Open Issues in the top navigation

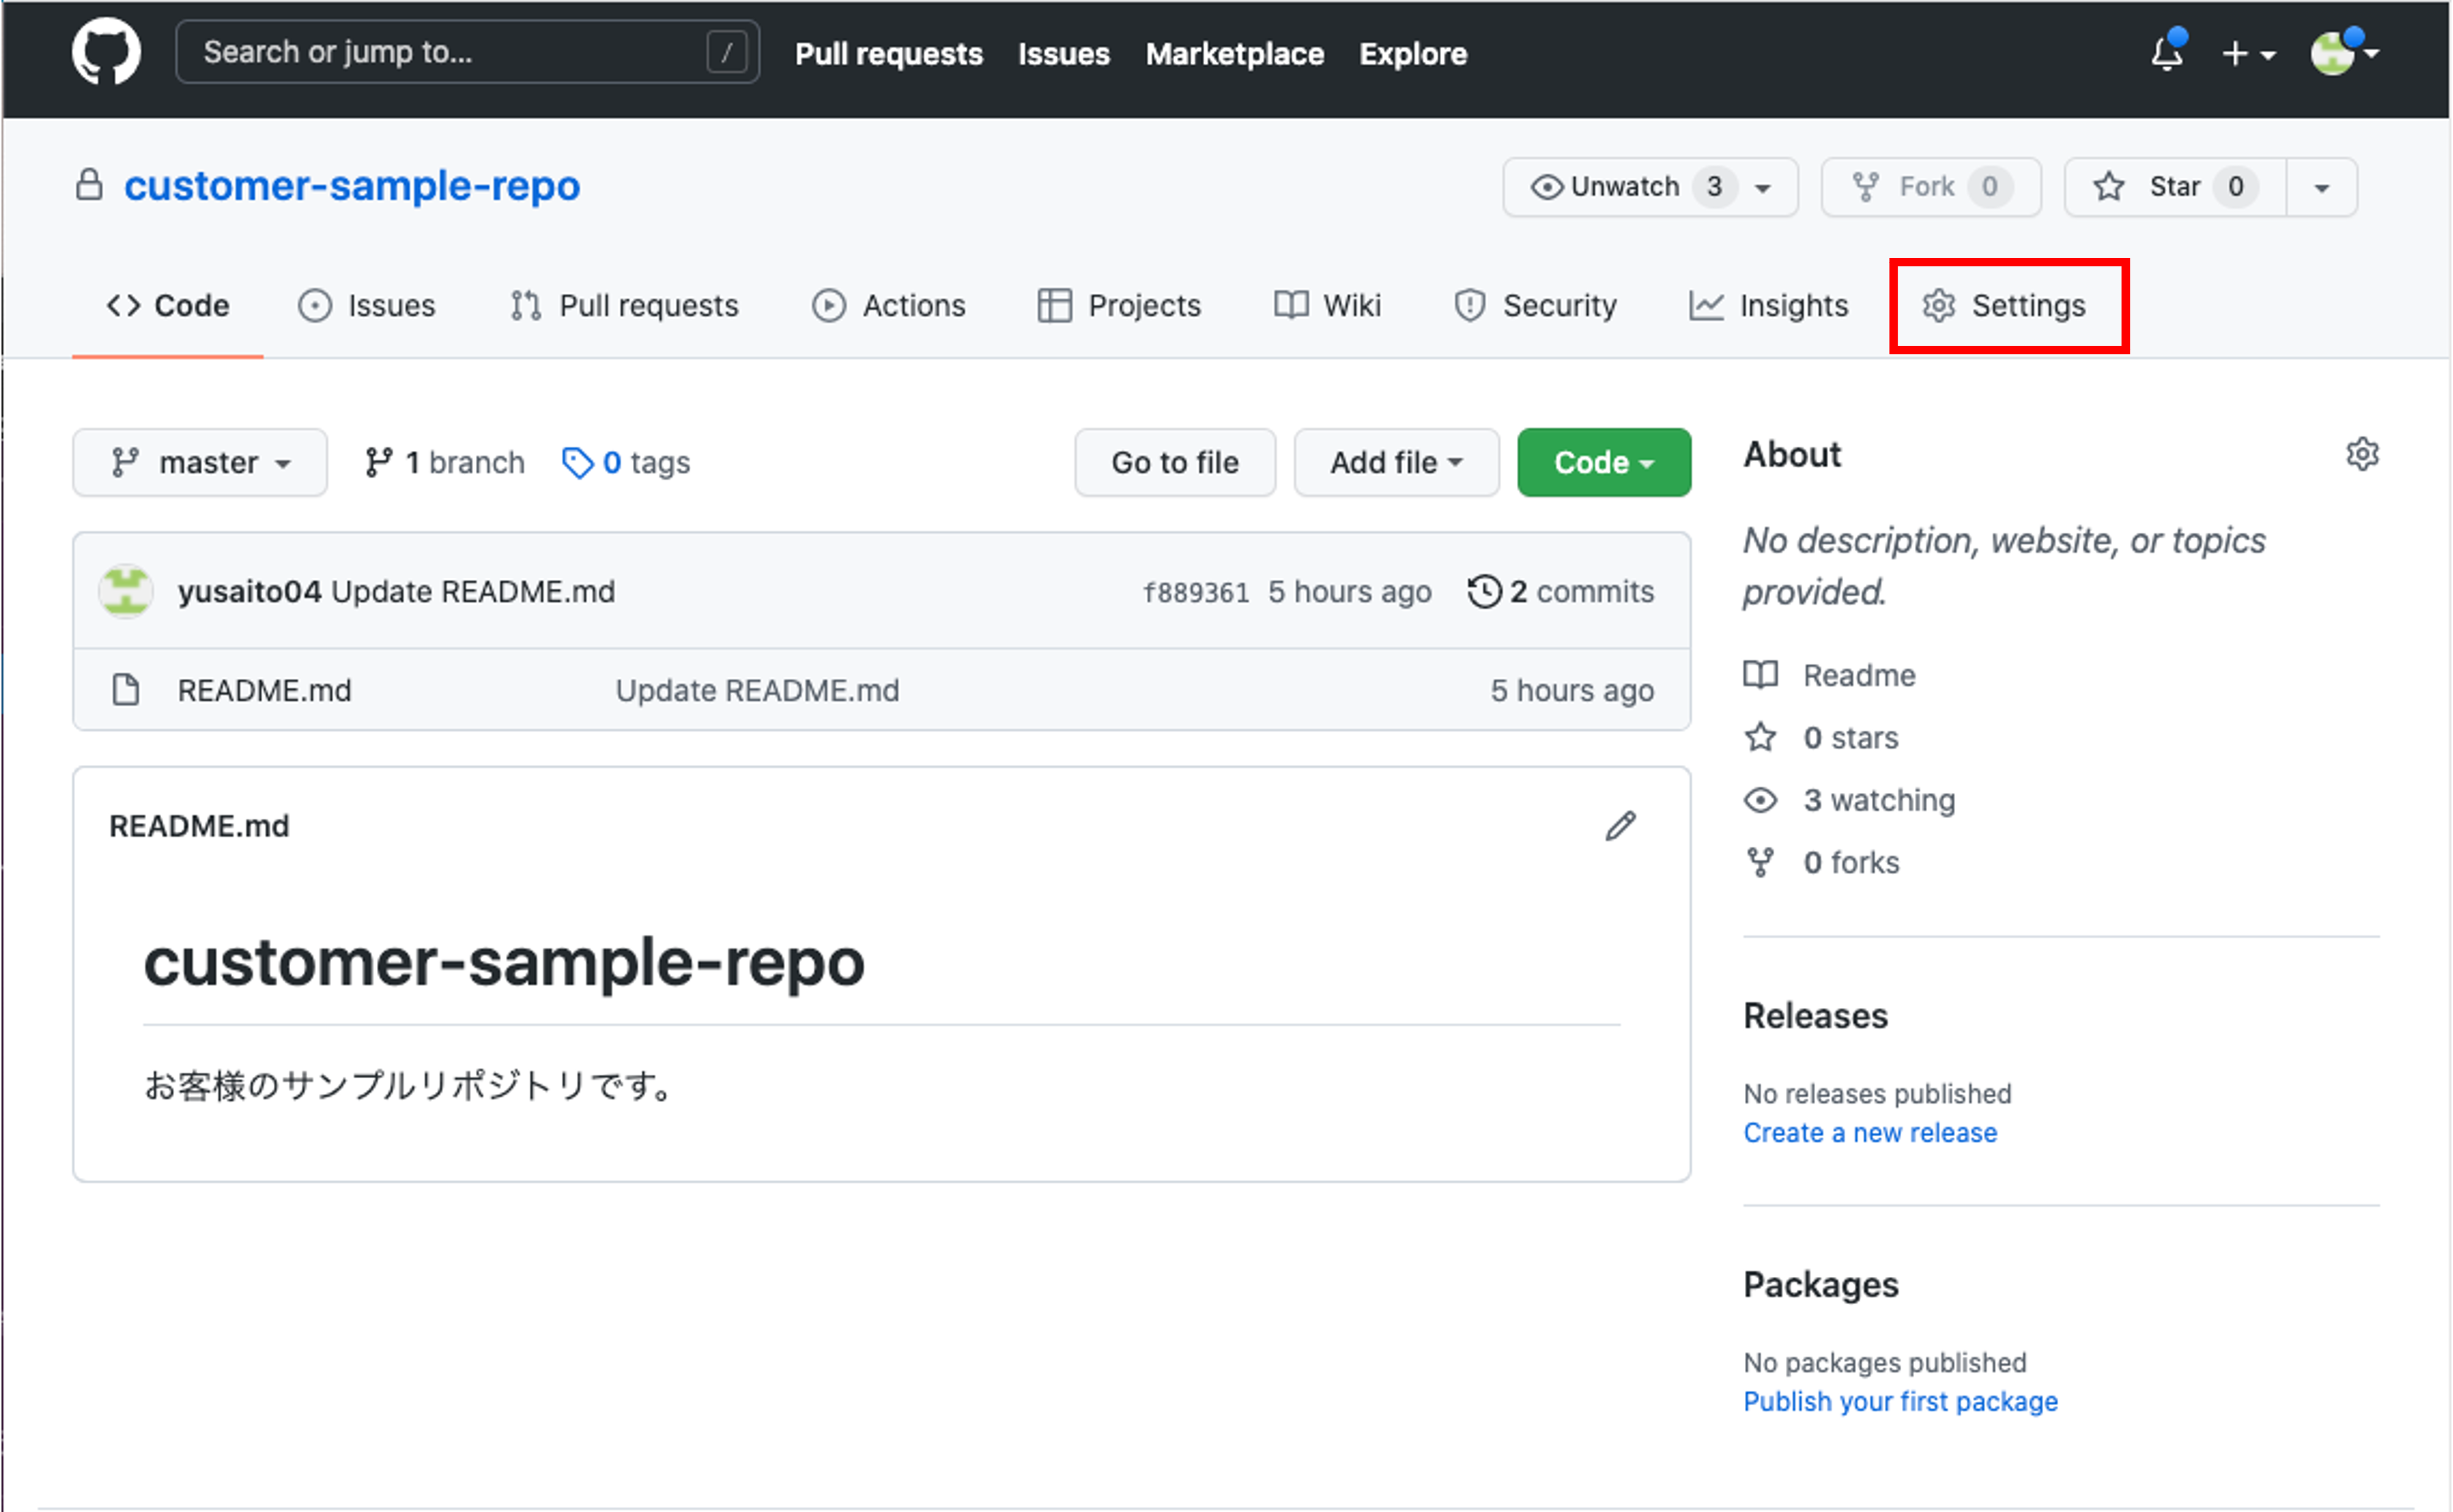(x=1063, y=54)
